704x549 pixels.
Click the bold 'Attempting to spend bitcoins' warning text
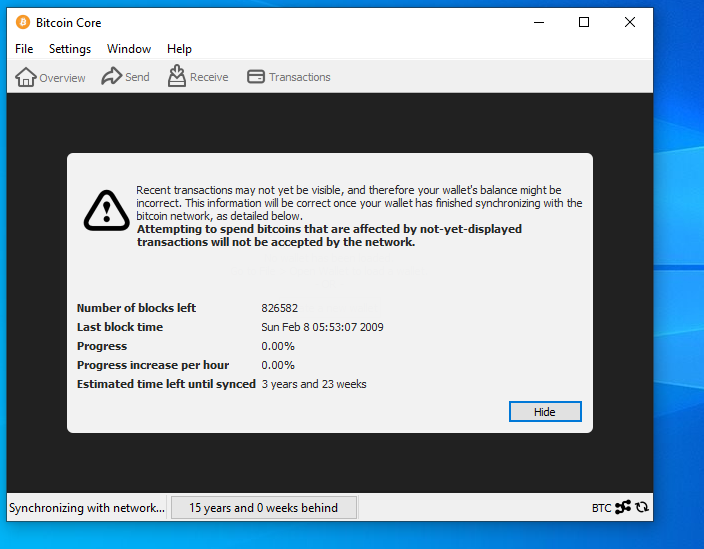click(x=329, y=236)
